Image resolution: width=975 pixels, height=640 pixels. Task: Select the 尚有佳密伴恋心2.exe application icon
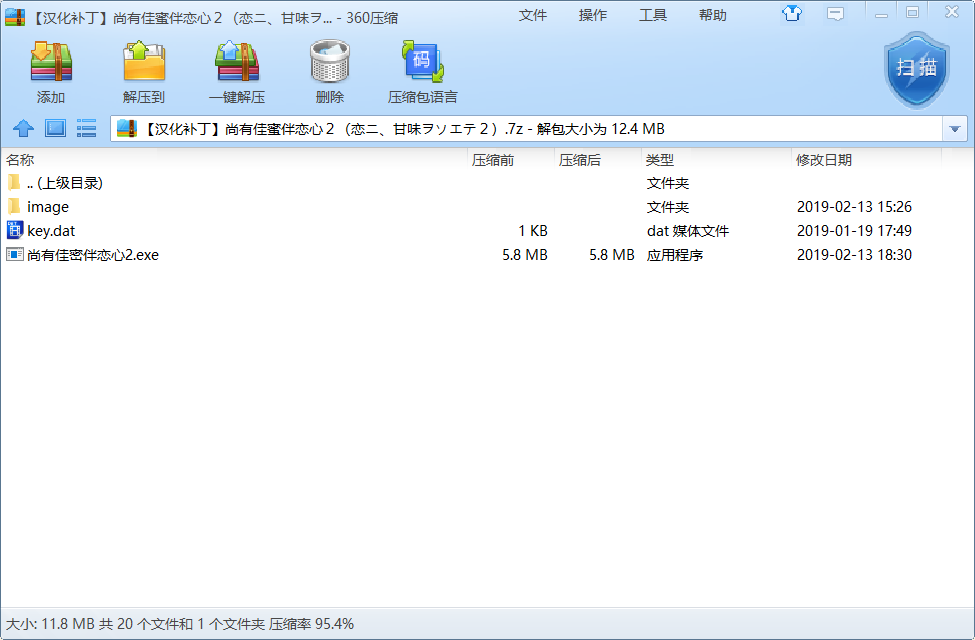(15, 254)
